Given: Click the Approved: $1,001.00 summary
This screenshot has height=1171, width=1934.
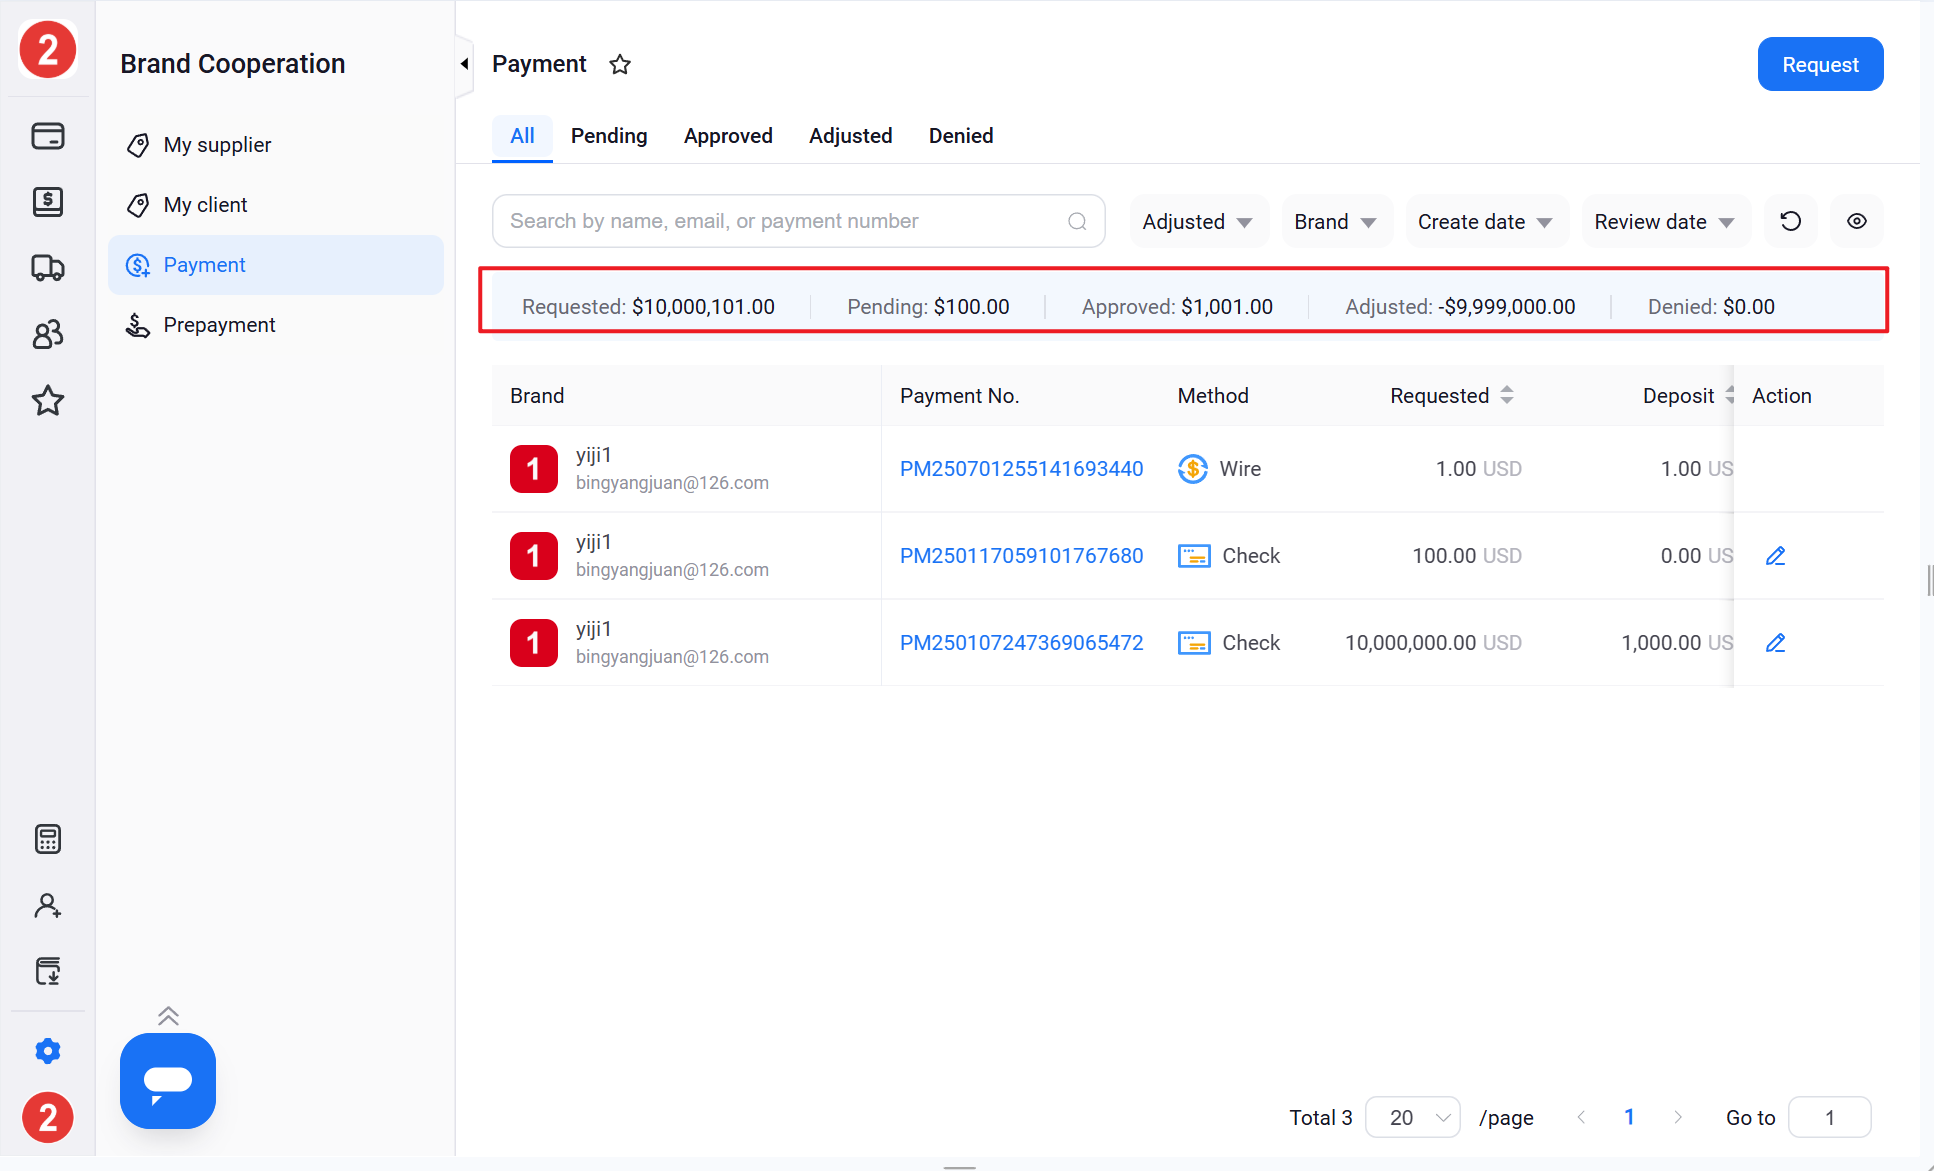Looking at the screenshot, I should tap(1177, 307).
